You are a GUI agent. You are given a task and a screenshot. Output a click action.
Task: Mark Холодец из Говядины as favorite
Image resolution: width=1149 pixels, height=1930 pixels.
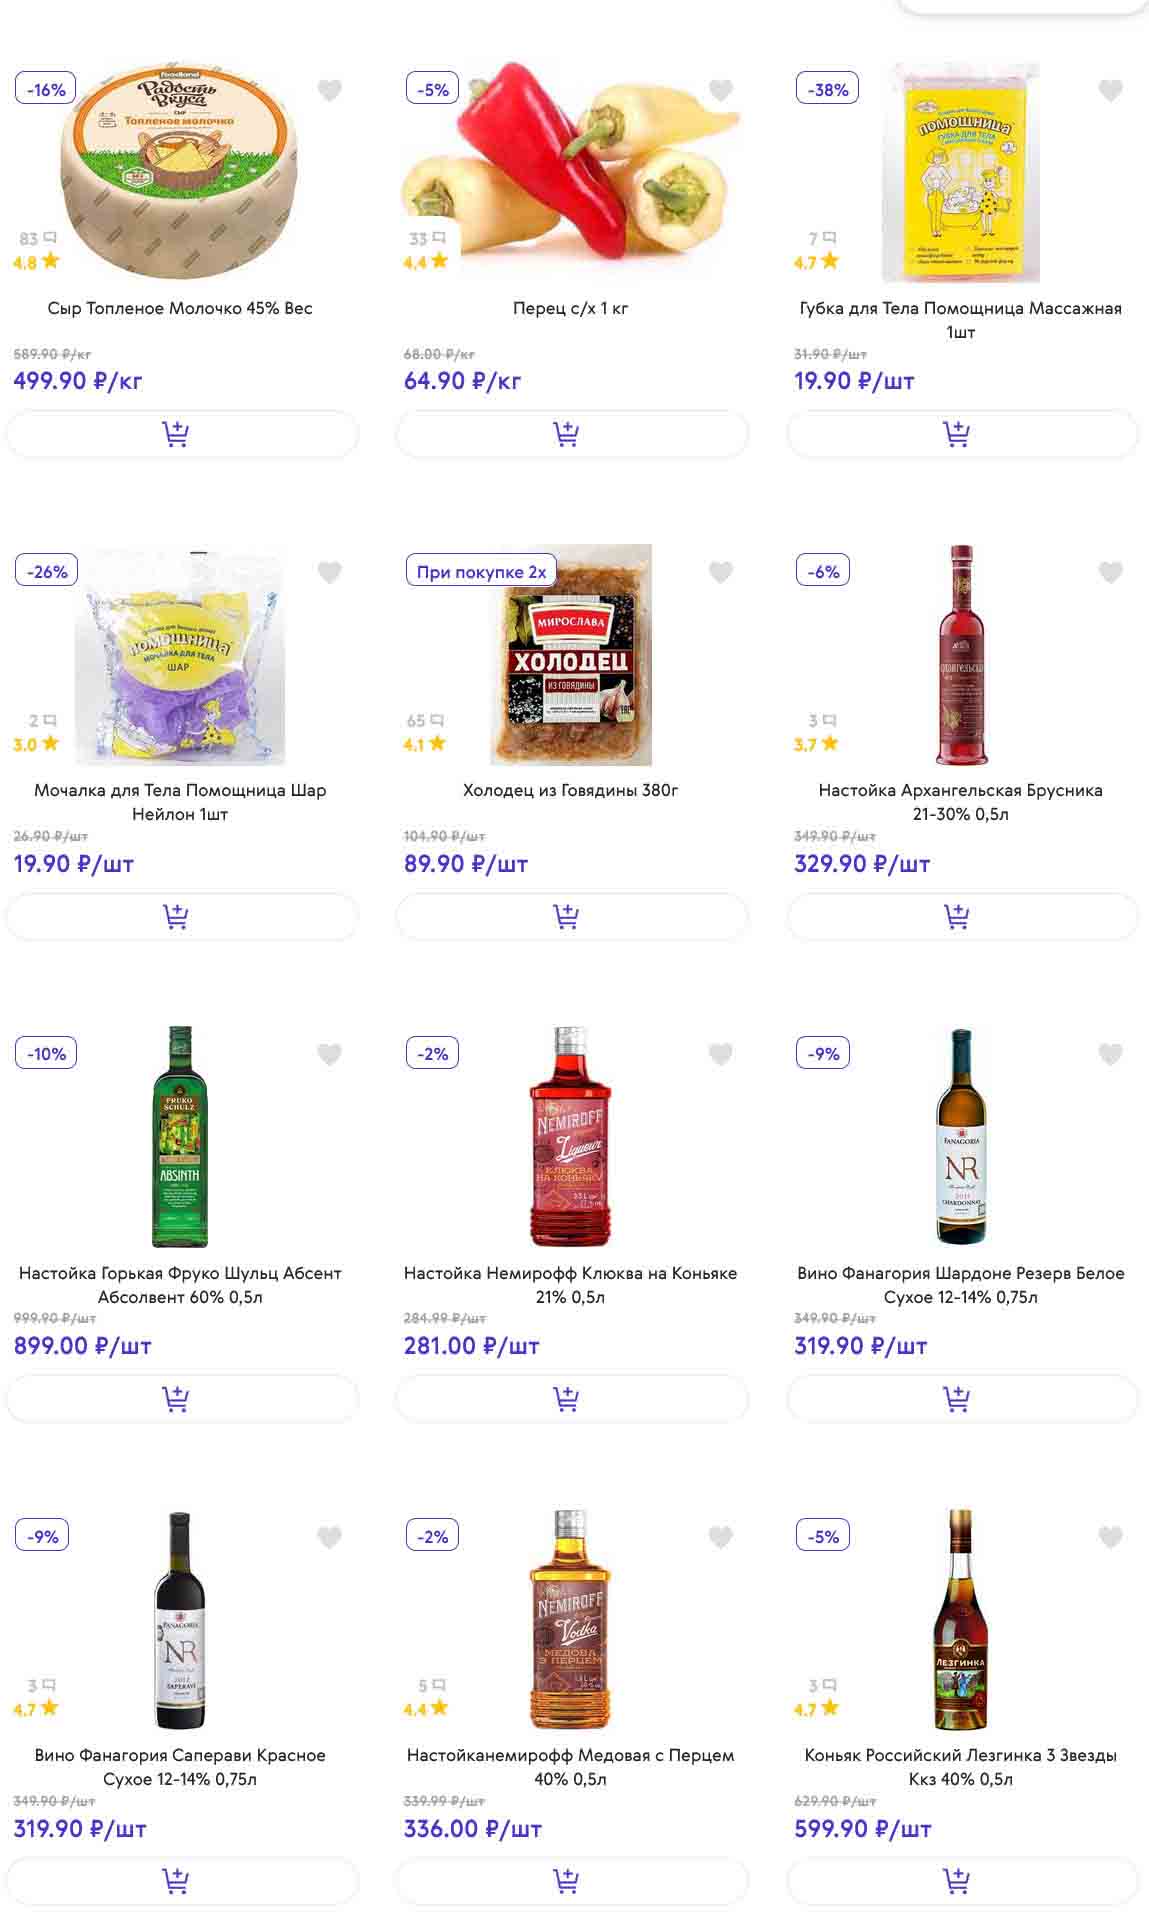pyautogui.click(x=720, y=573)
